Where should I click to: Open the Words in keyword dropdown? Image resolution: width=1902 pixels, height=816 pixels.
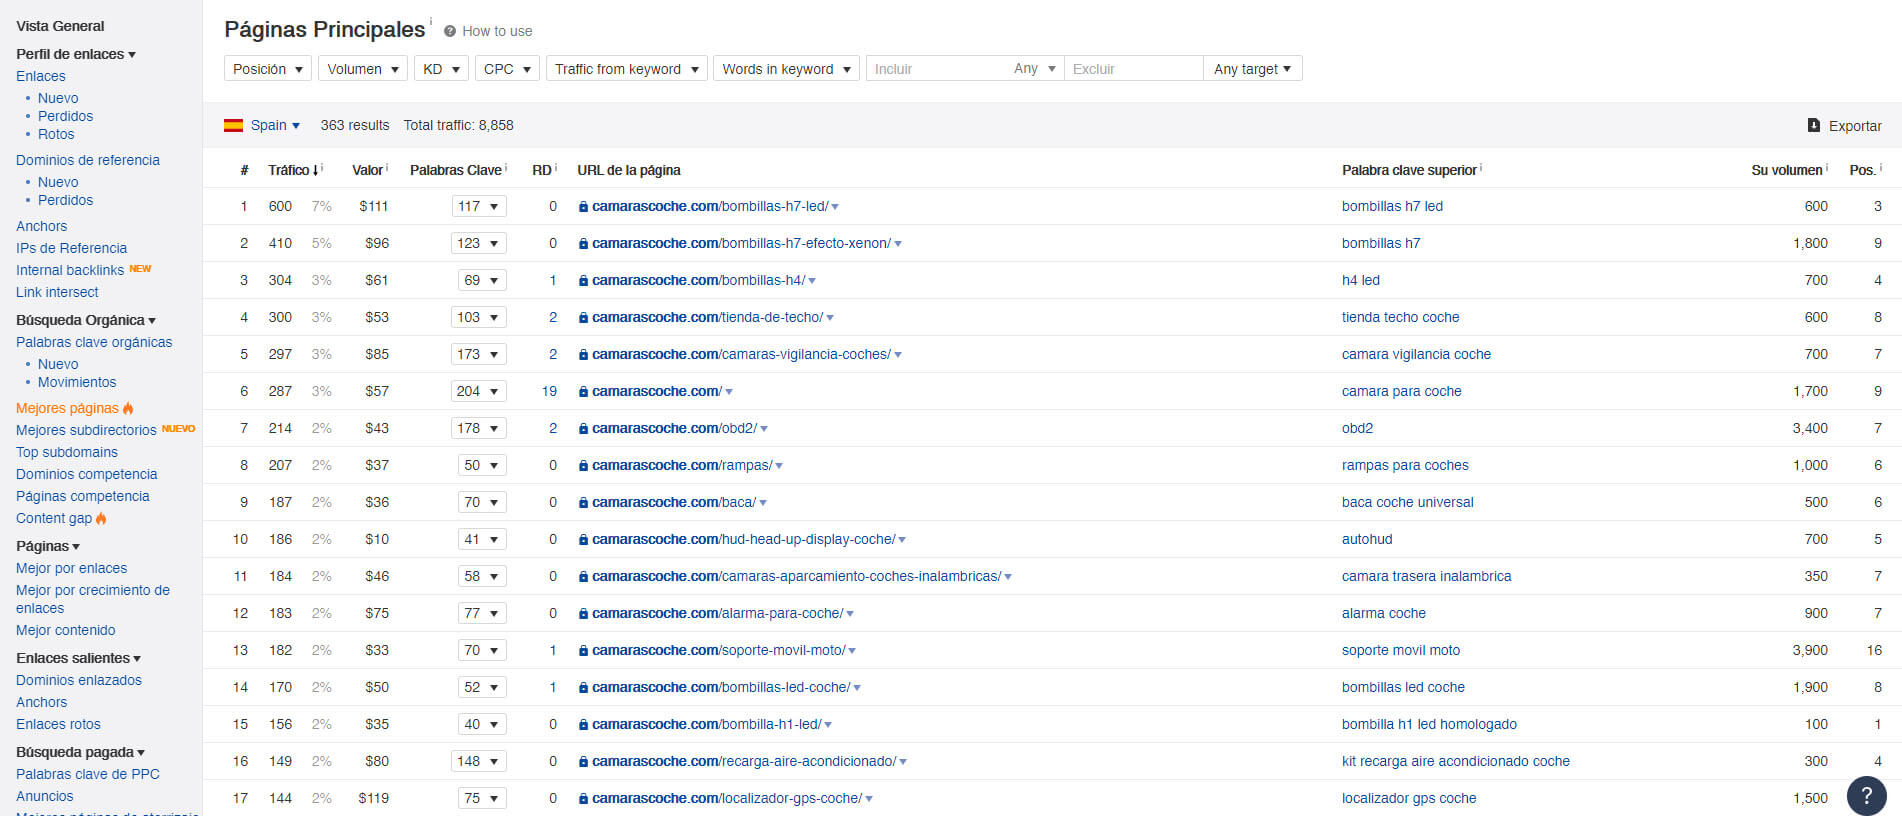pyautogui.click(x=786, y=69)
